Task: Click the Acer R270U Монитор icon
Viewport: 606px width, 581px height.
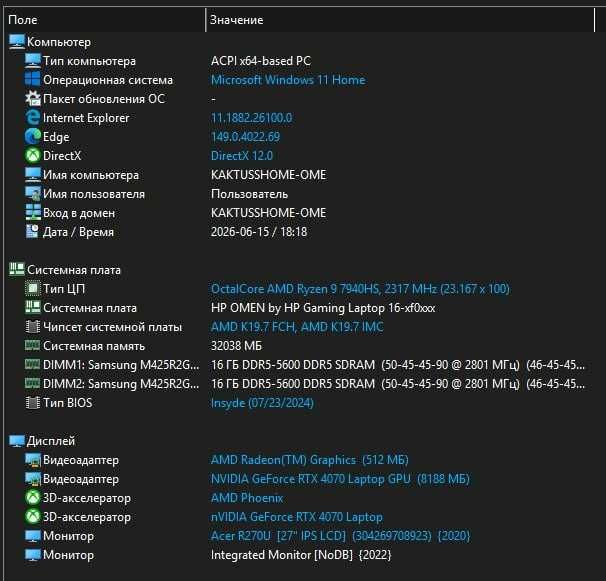Action: pos(33,536)
